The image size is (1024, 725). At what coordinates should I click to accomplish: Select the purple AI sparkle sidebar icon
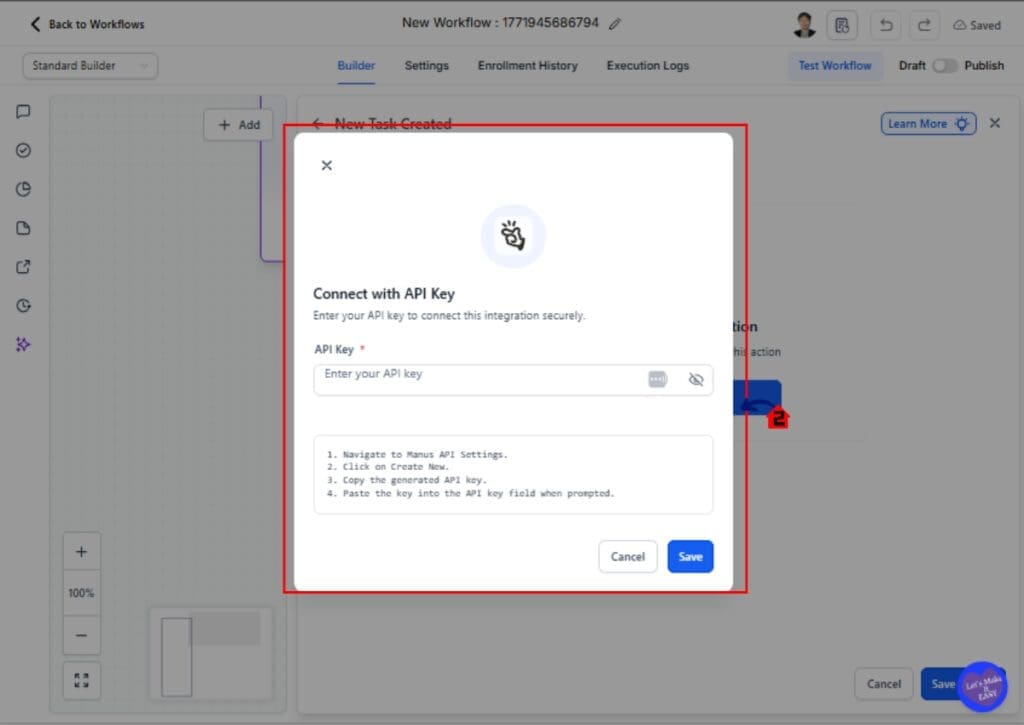point(23,345)
